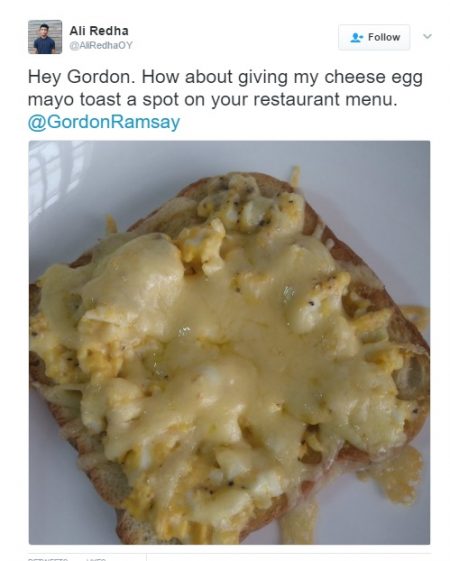This screenshot has height=561, width=450.
Task: Open the @GordonRamsay mention
Action: [x=104, y=122]
